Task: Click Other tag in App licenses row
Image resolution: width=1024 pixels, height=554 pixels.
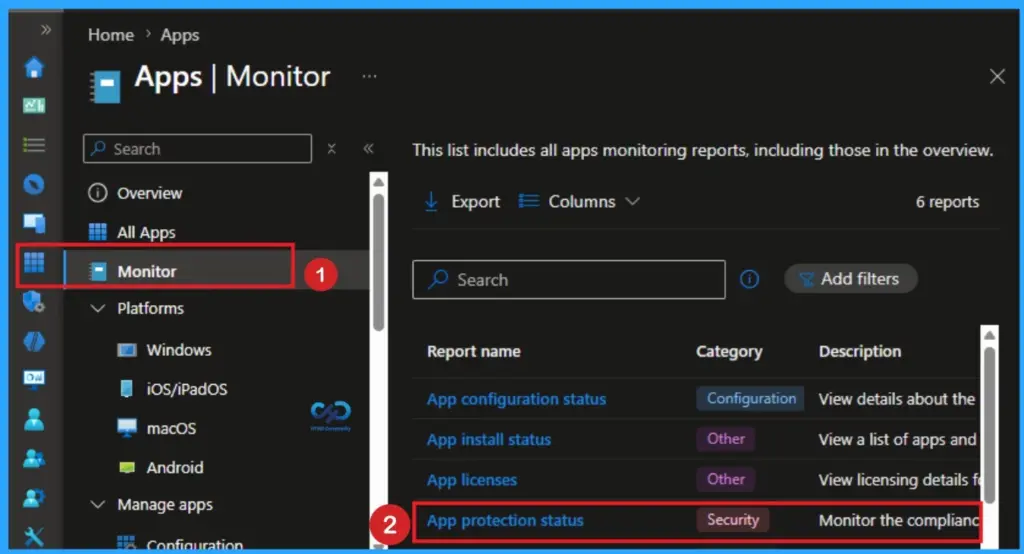Action: [x=726, y=480]
